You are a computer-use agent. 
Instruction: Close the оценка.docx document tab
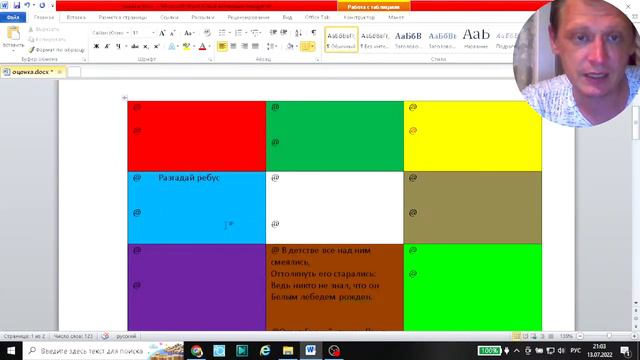(x=59, y=72)
